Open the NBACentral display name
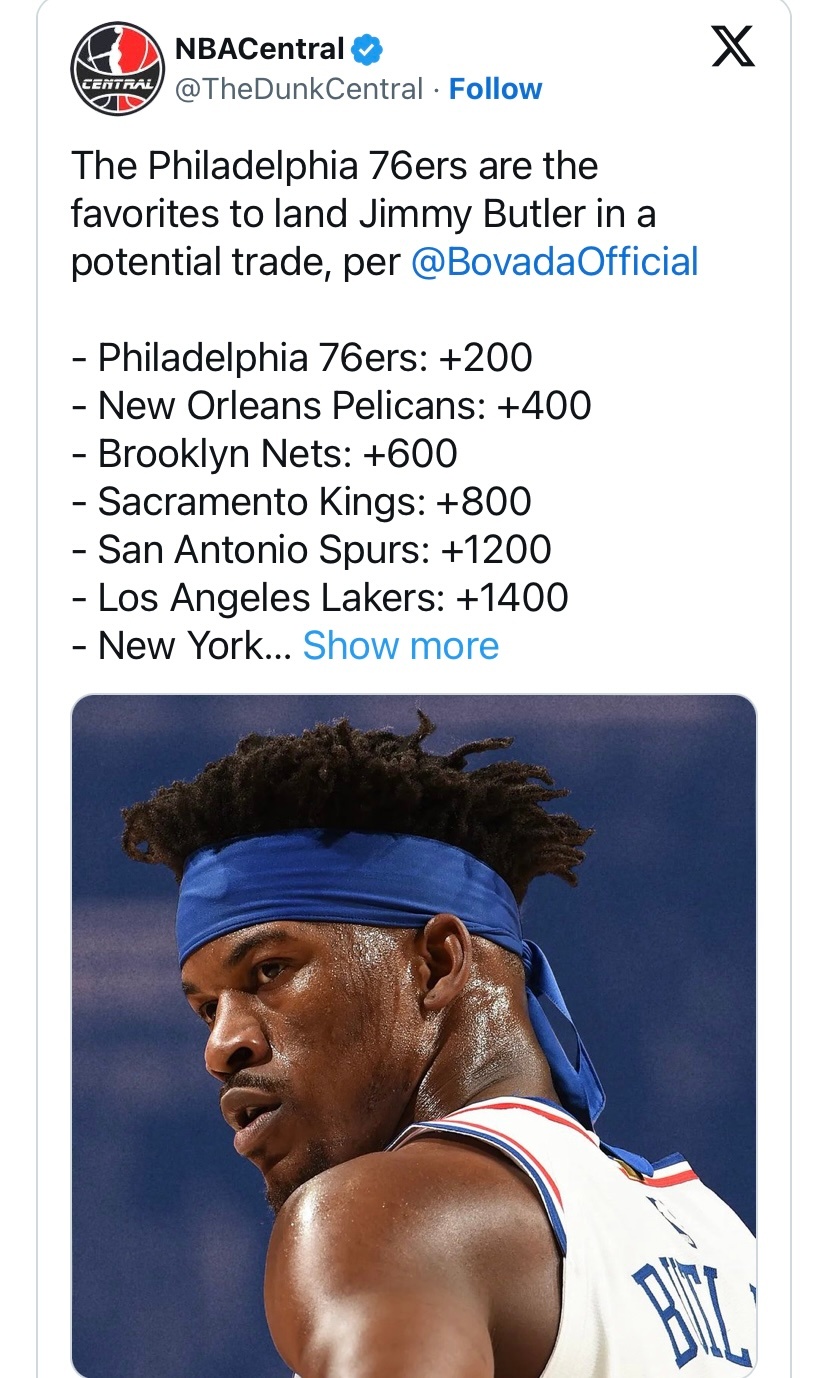 [260, 48]
